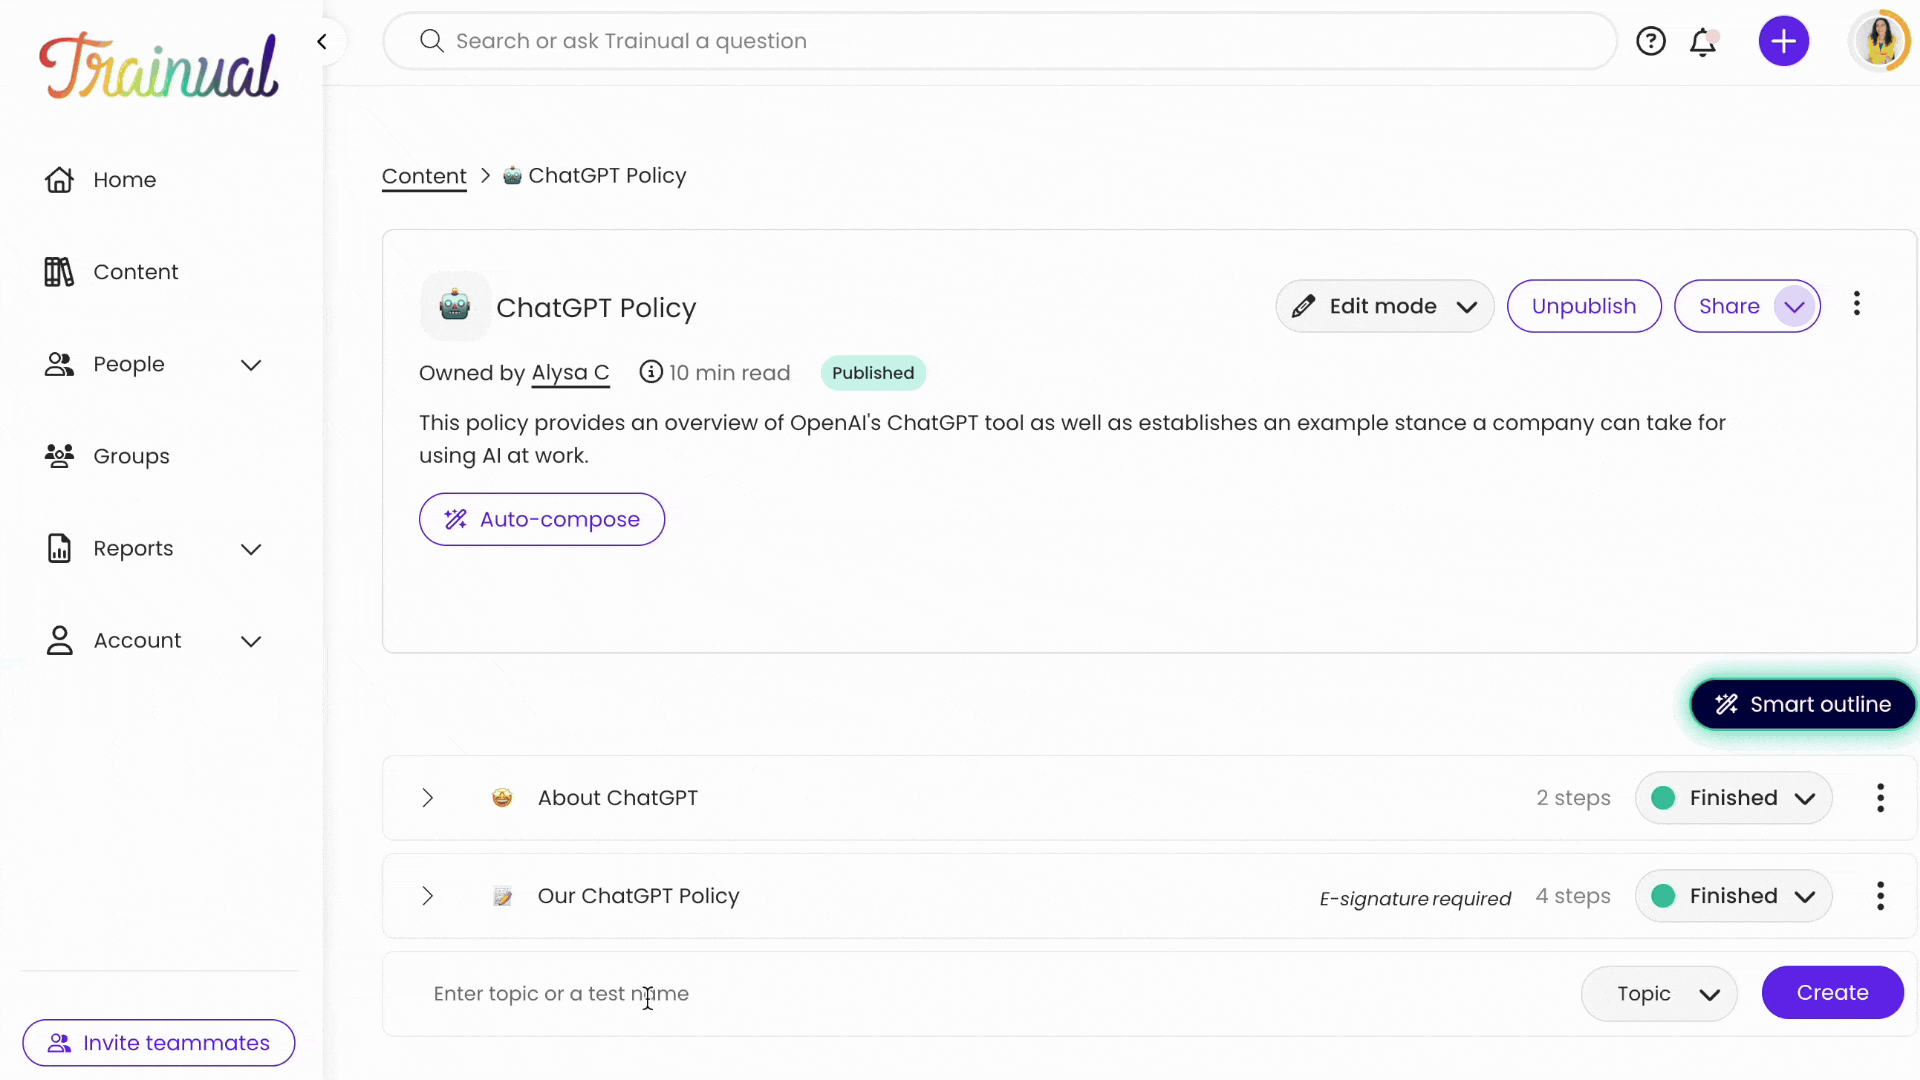Open the Topic type dropdown

(1658, 993)
